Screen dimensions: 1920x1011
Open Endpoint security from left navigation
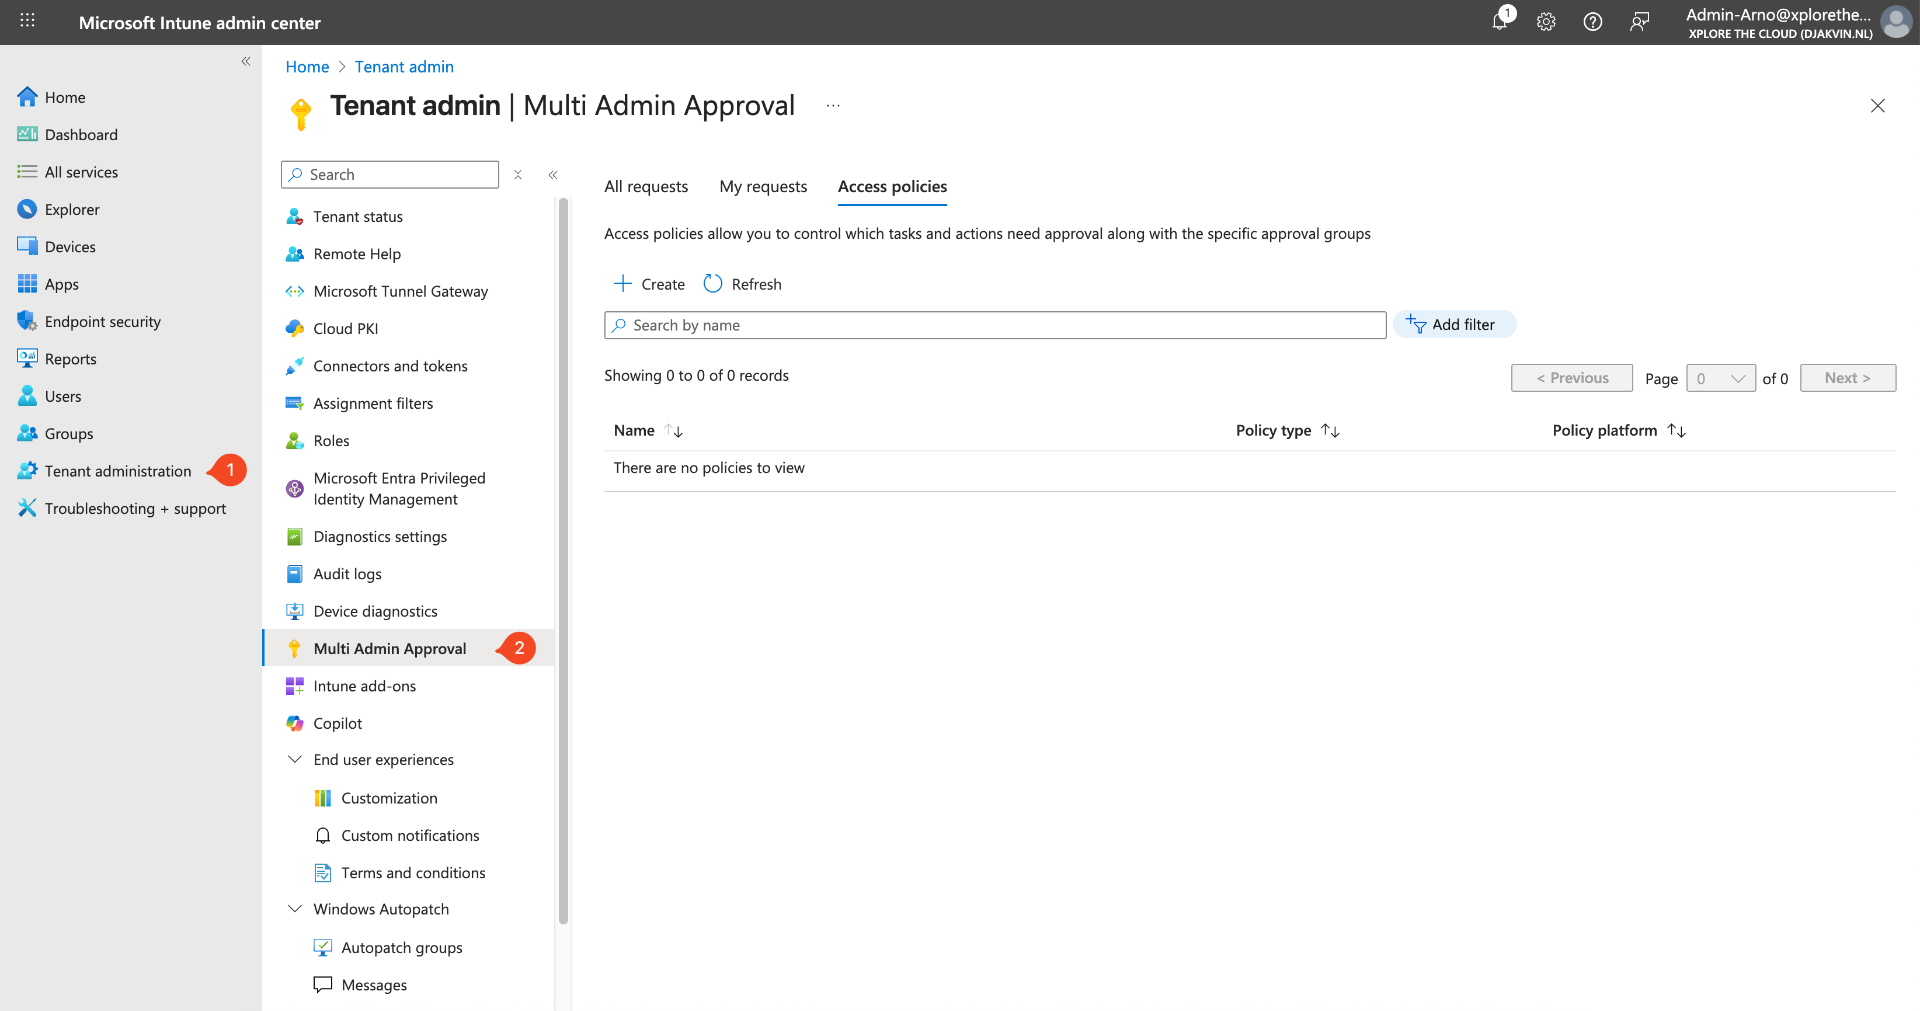[x=102, y=322]
